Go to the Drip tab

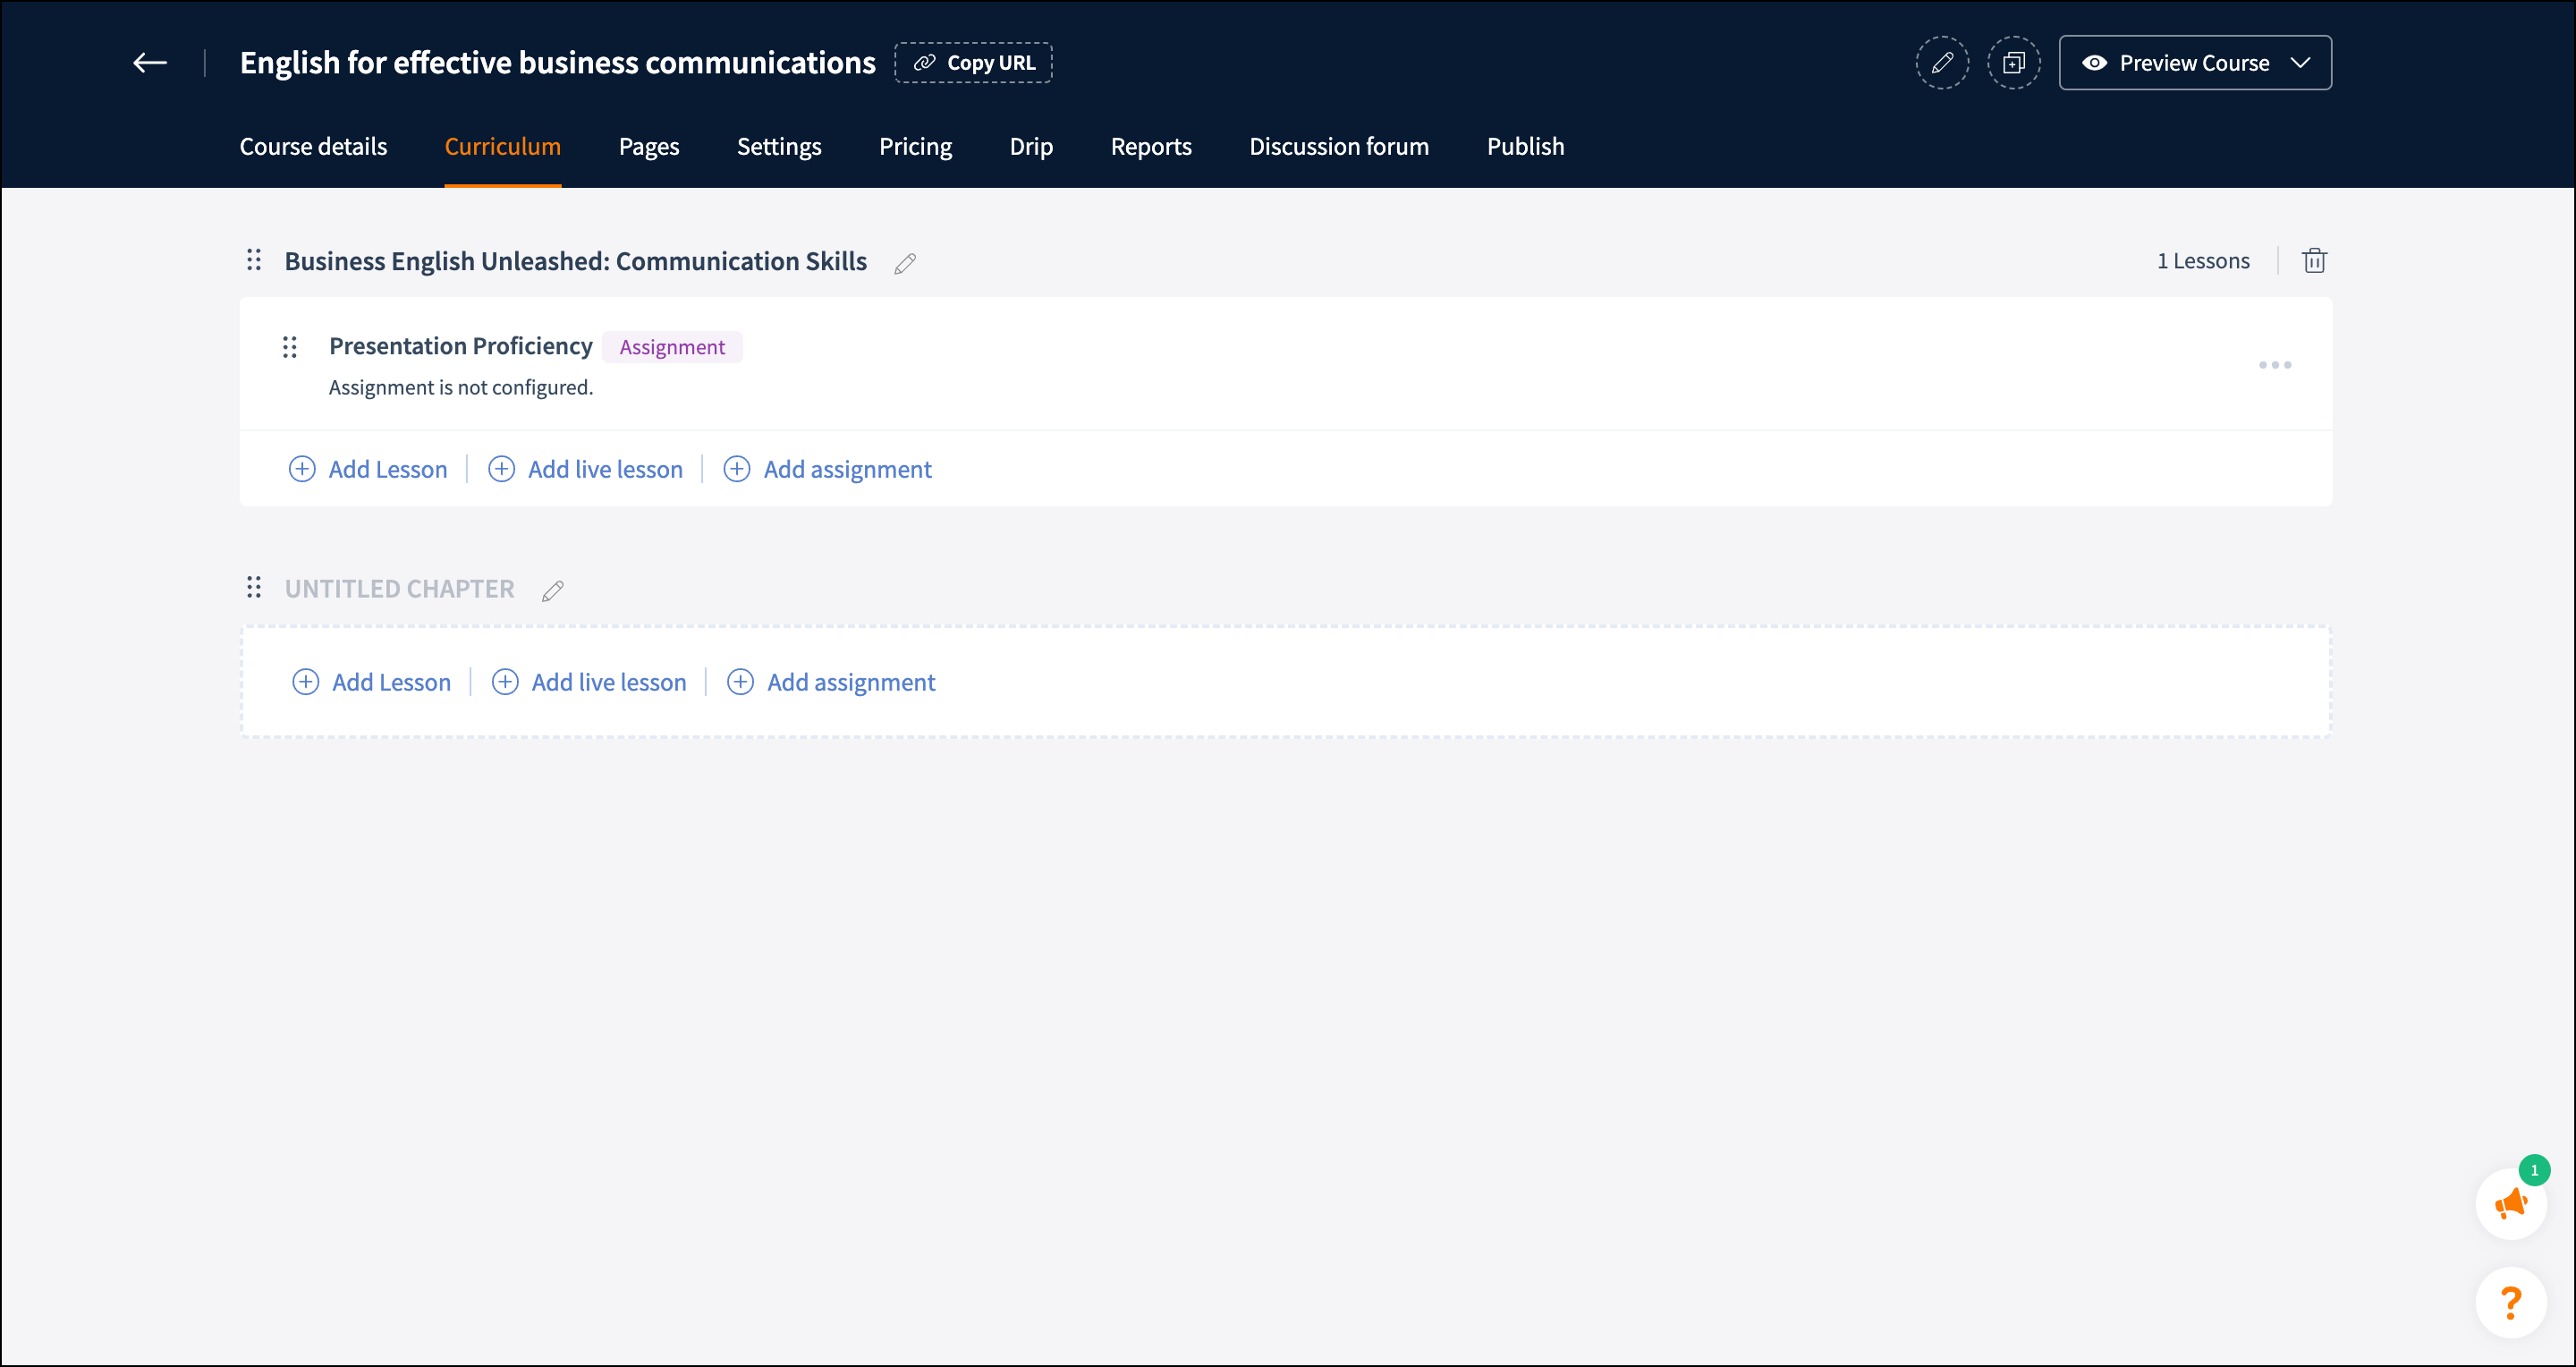(1031, 146)
